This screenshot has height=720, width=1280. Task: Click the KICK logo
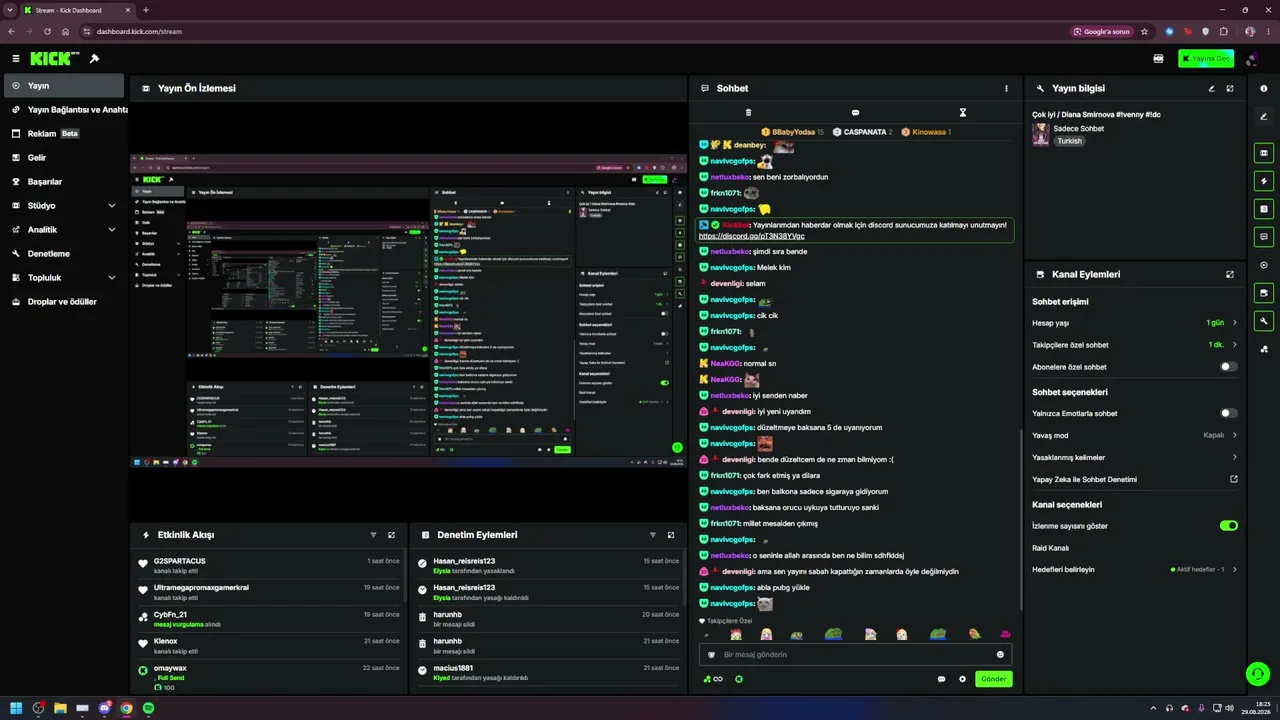pos(54,59)
